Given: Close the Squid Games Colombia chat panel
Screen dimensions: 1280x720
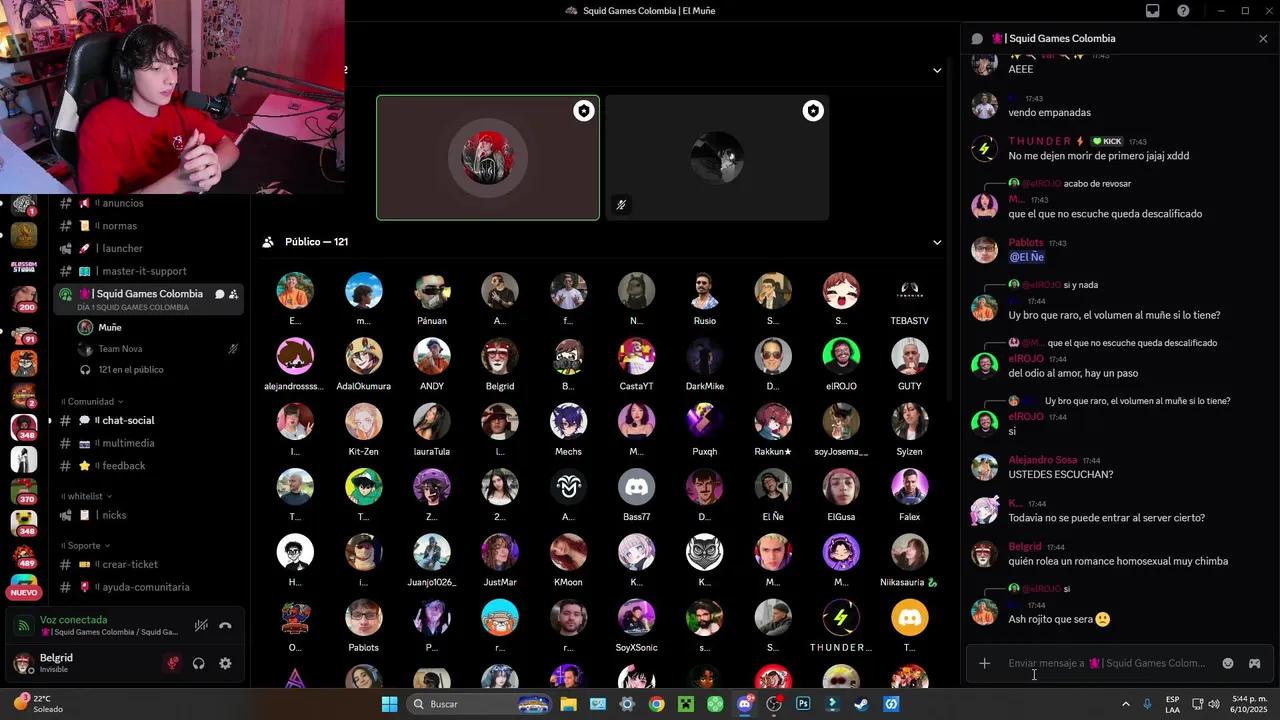Looking at the screenshot, I should pos(1263,38).
